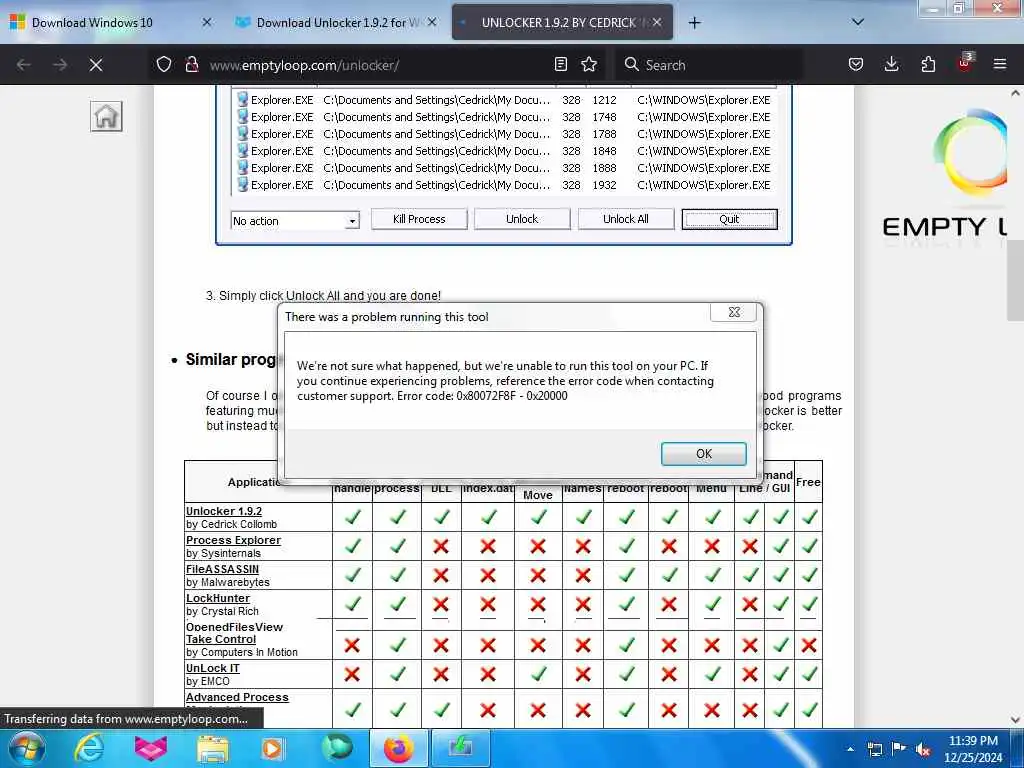Open the UnLock IT link
Screen dimensions: 1024x768
(x=213, y=668)
